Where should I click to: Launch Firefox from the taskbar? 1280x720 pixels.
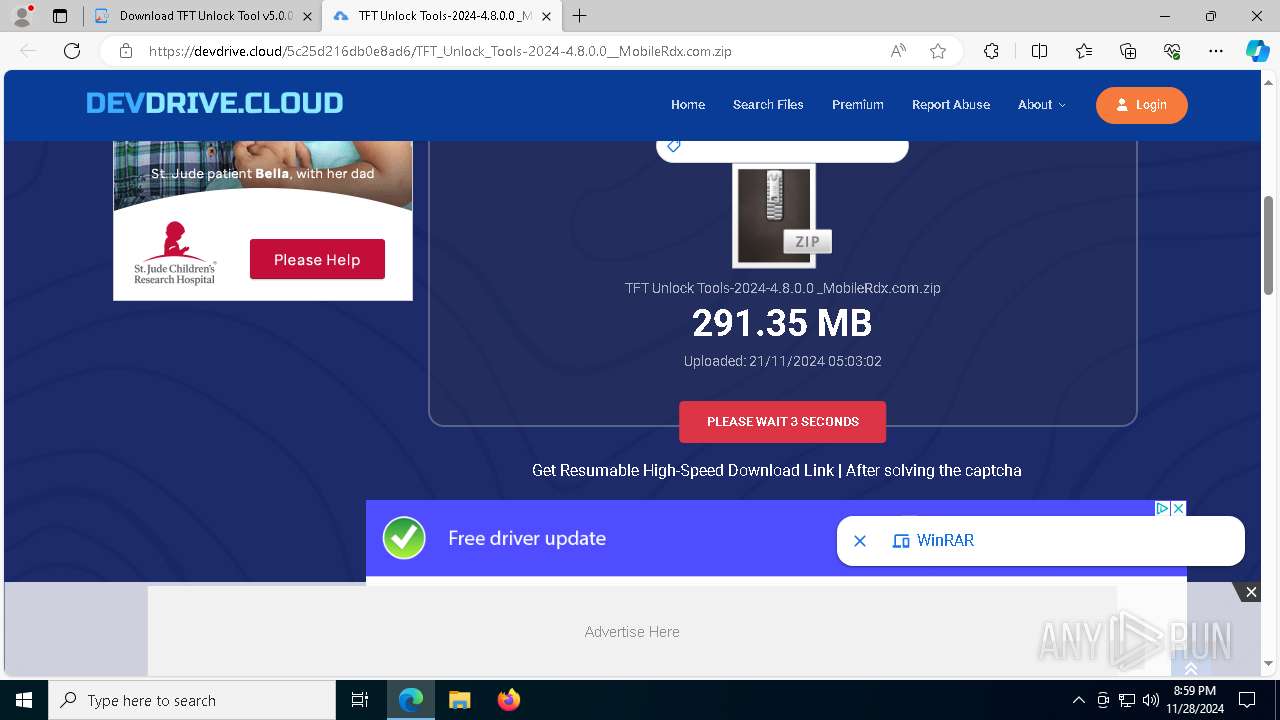pyautogui.click(x=508, y=700)
